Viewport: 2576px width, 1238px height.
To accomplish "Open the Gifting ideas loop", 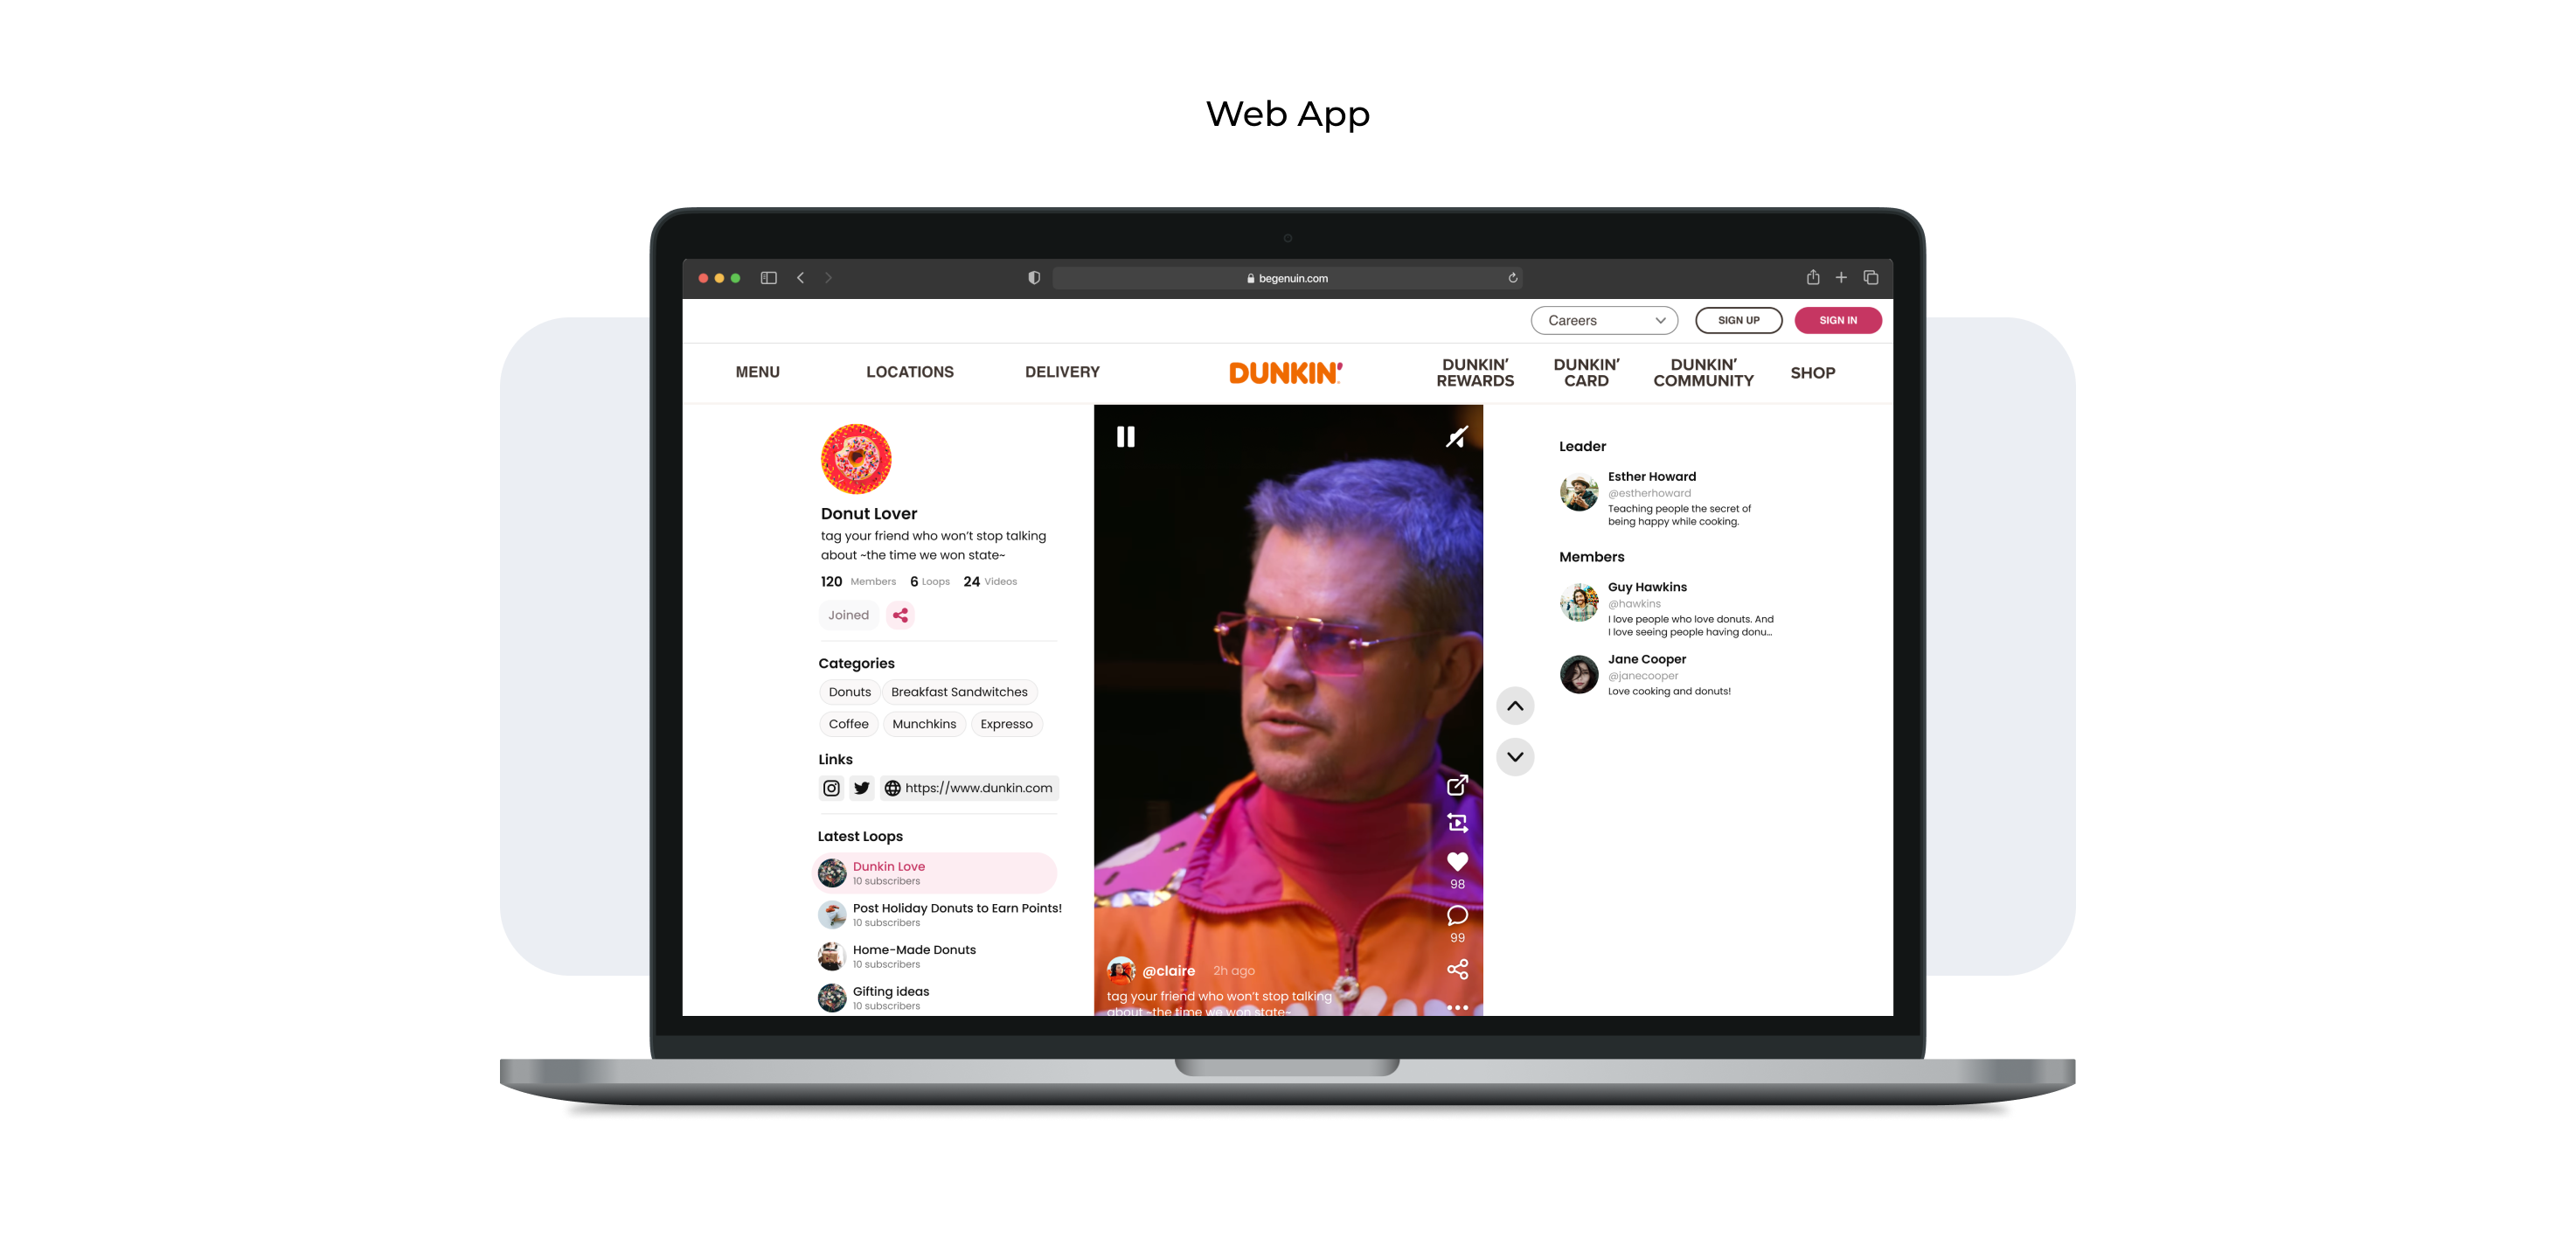I will click(875, 998).
